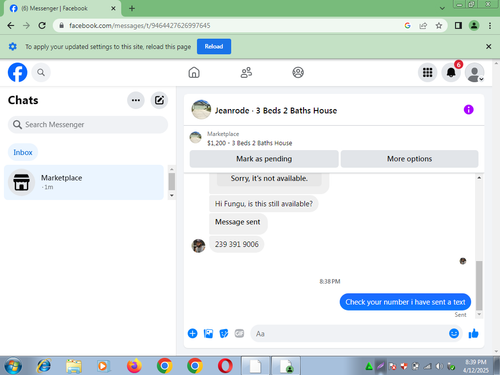This screenshot has width=500, height=375.
Task: Send a thumbs-up like
Action: coord(473,333)
